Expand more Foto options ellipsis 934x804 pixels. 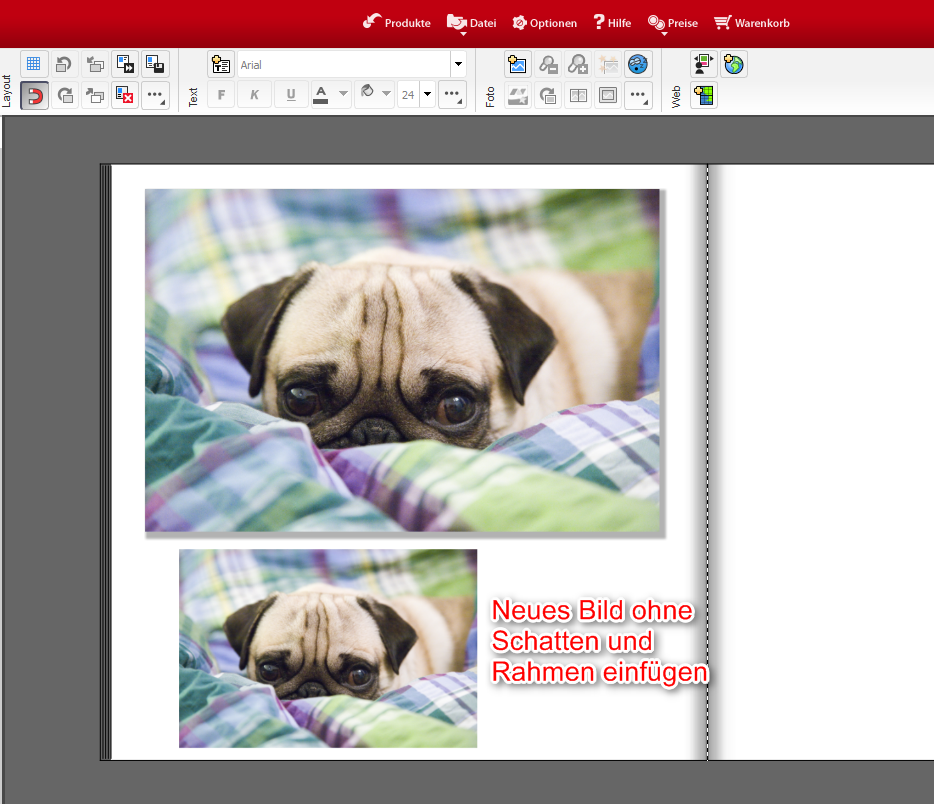tap(639, 96)
